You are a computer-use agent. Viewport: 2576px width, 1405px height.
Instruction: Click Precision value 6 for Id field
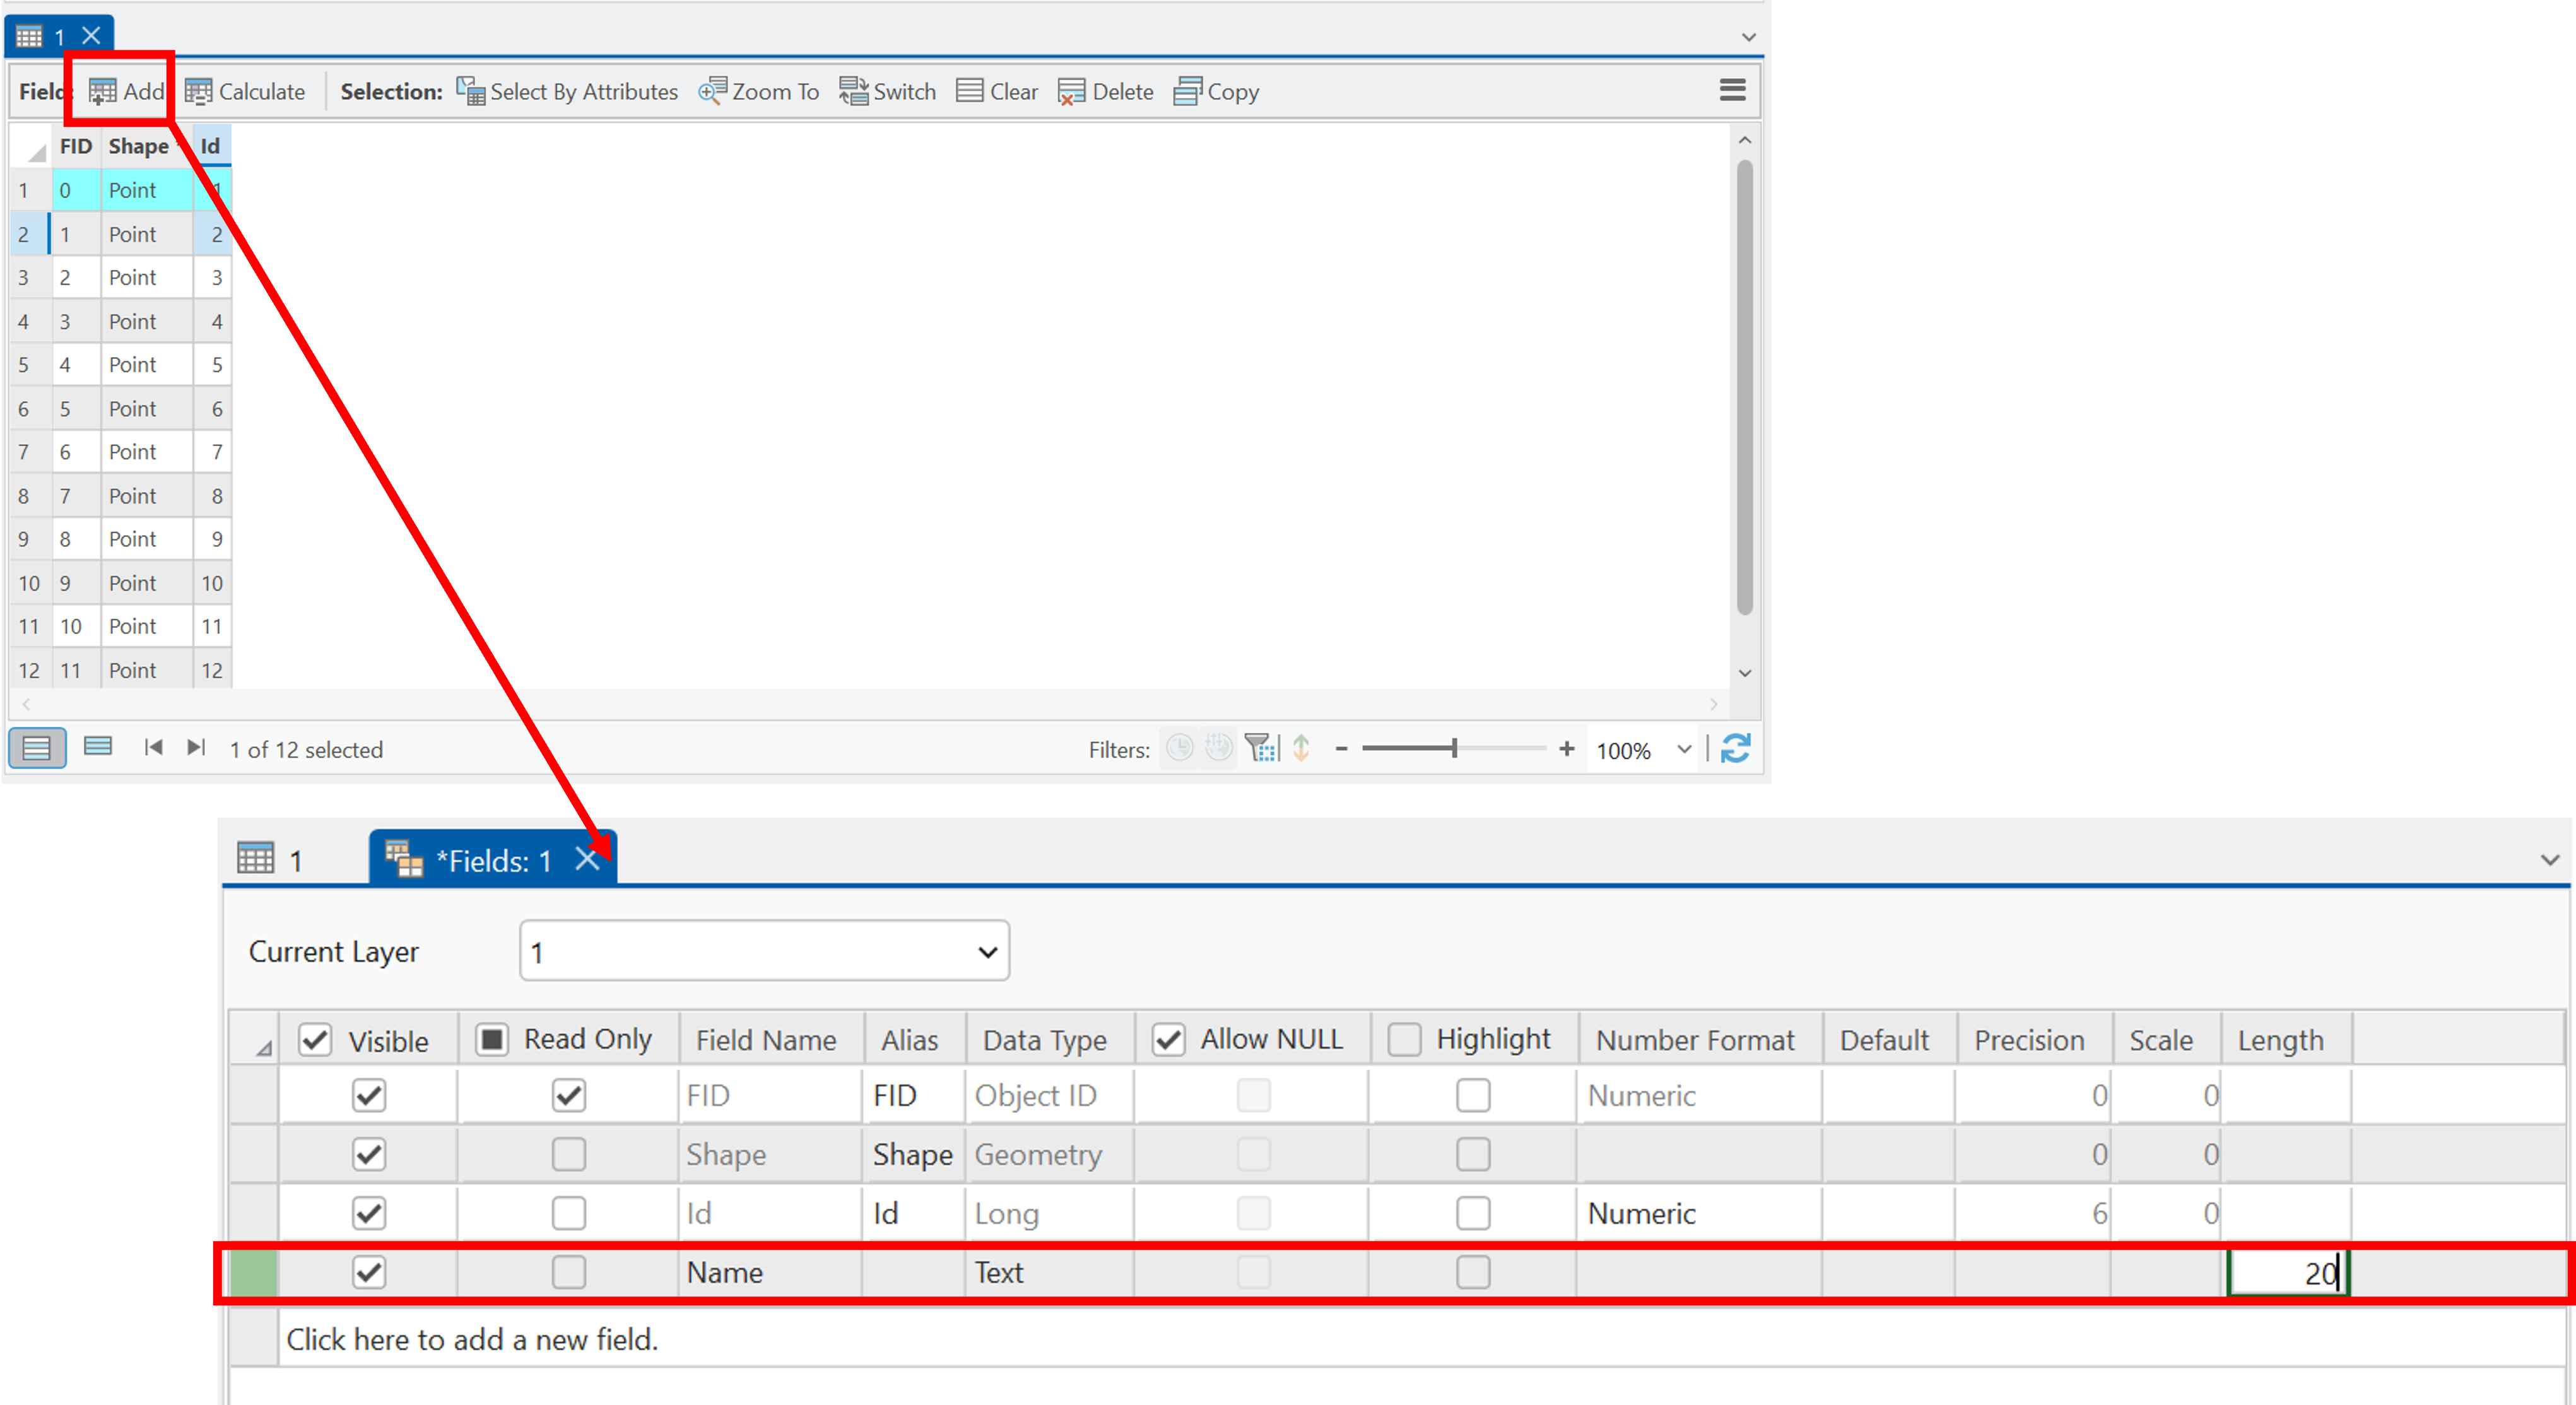click(2033, 1213)
